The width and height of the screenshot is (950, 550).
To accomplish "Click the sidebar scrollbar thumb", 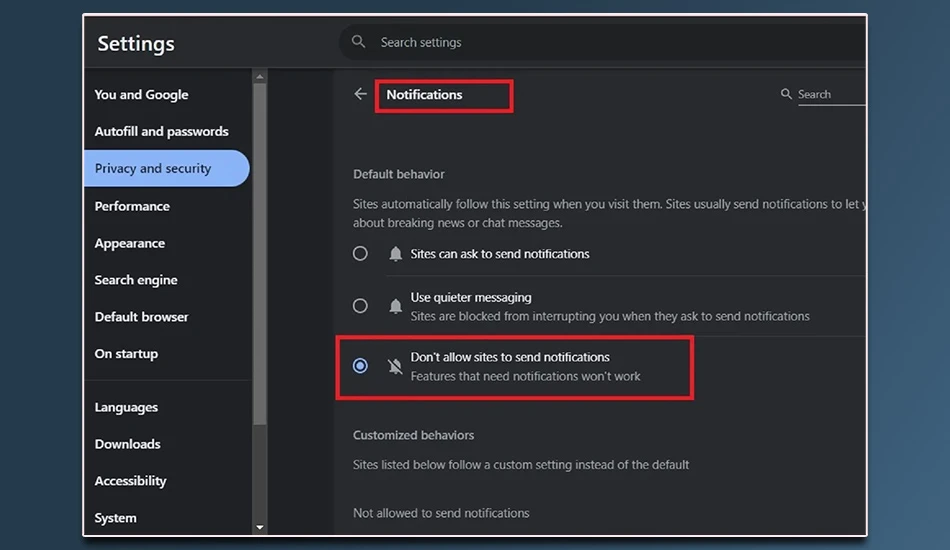I will 260,254.
